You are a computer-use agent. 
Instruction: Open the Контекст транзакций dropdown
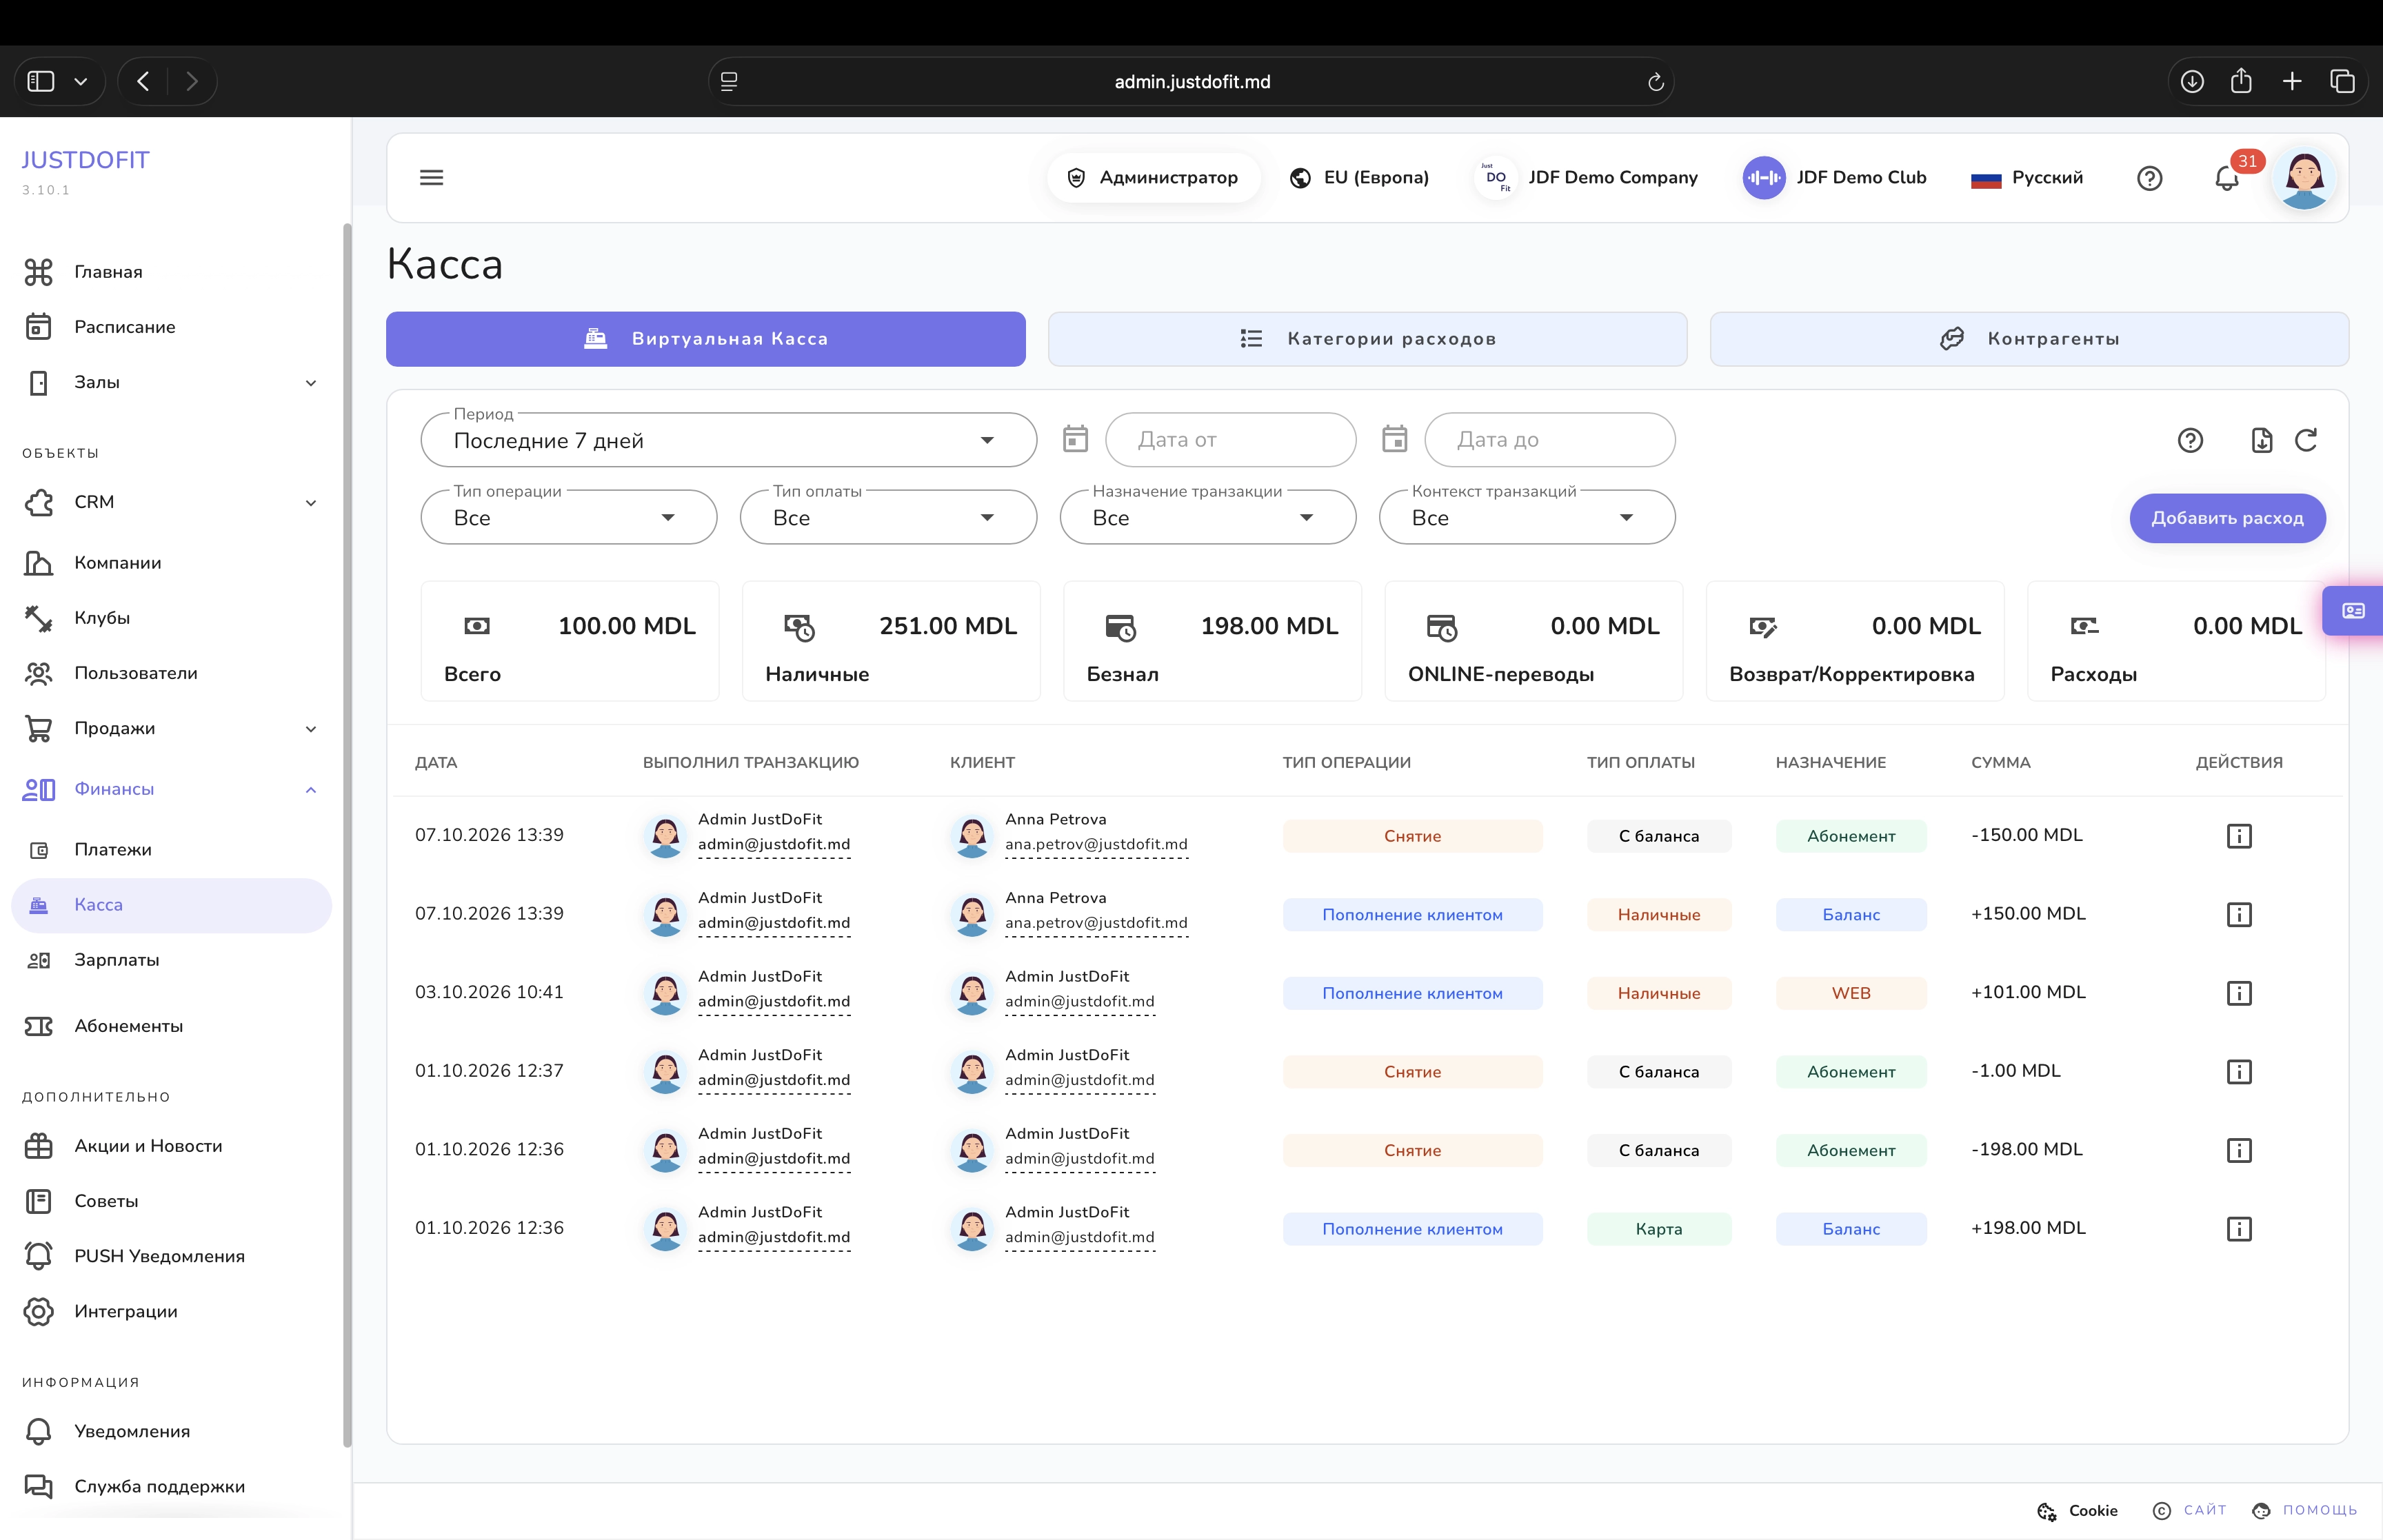(x=1526, y=517)
